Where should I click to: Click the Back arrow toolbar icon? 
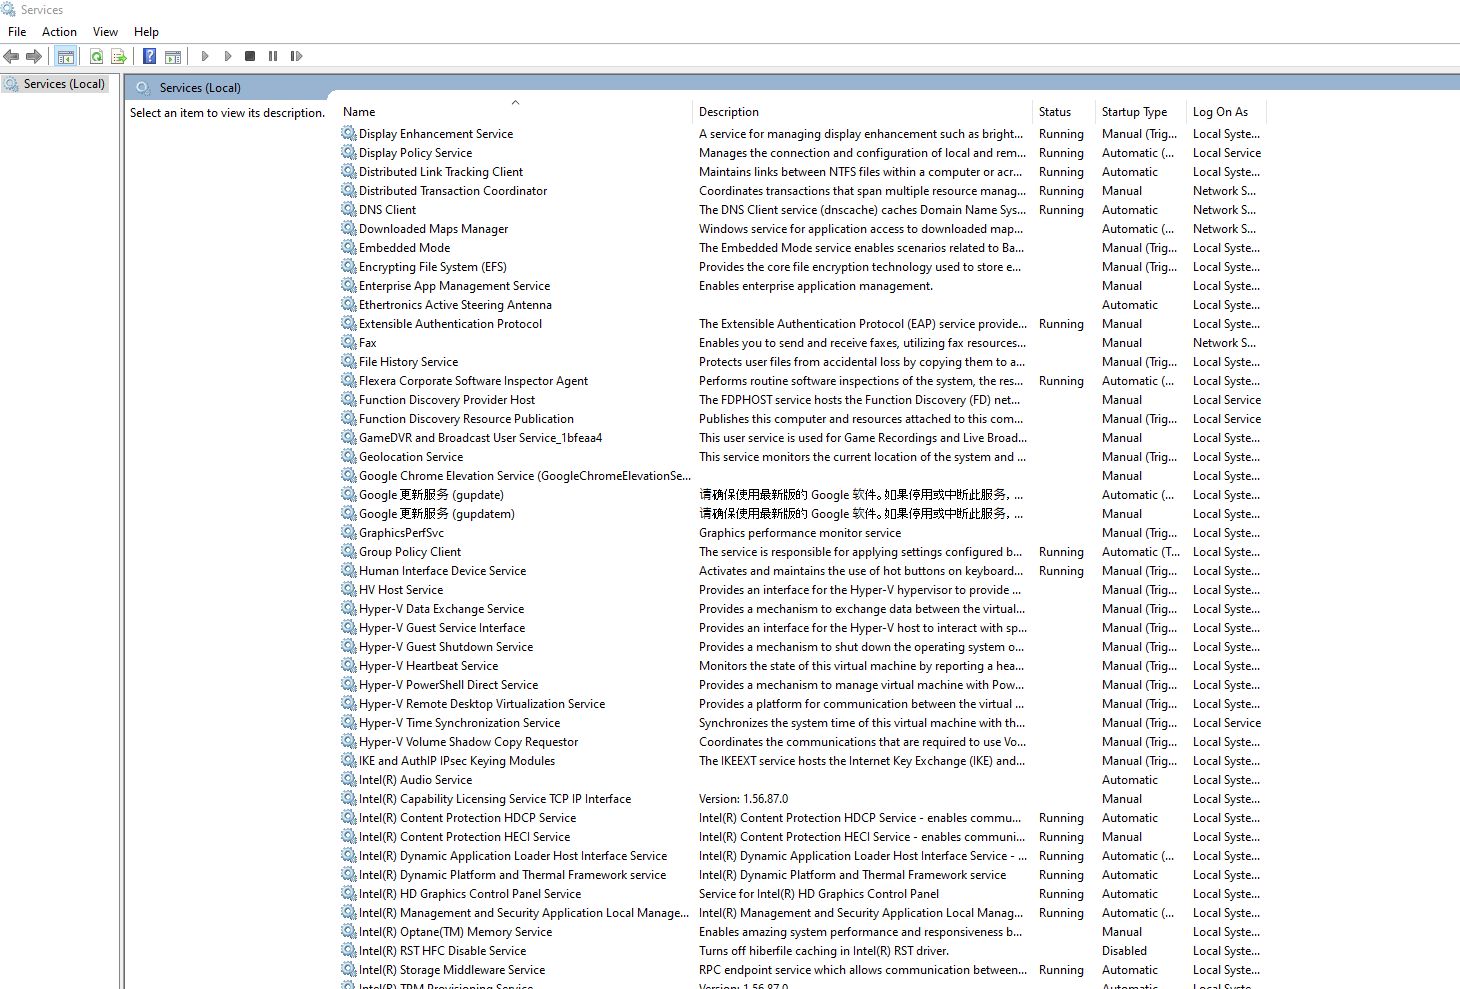12,57
